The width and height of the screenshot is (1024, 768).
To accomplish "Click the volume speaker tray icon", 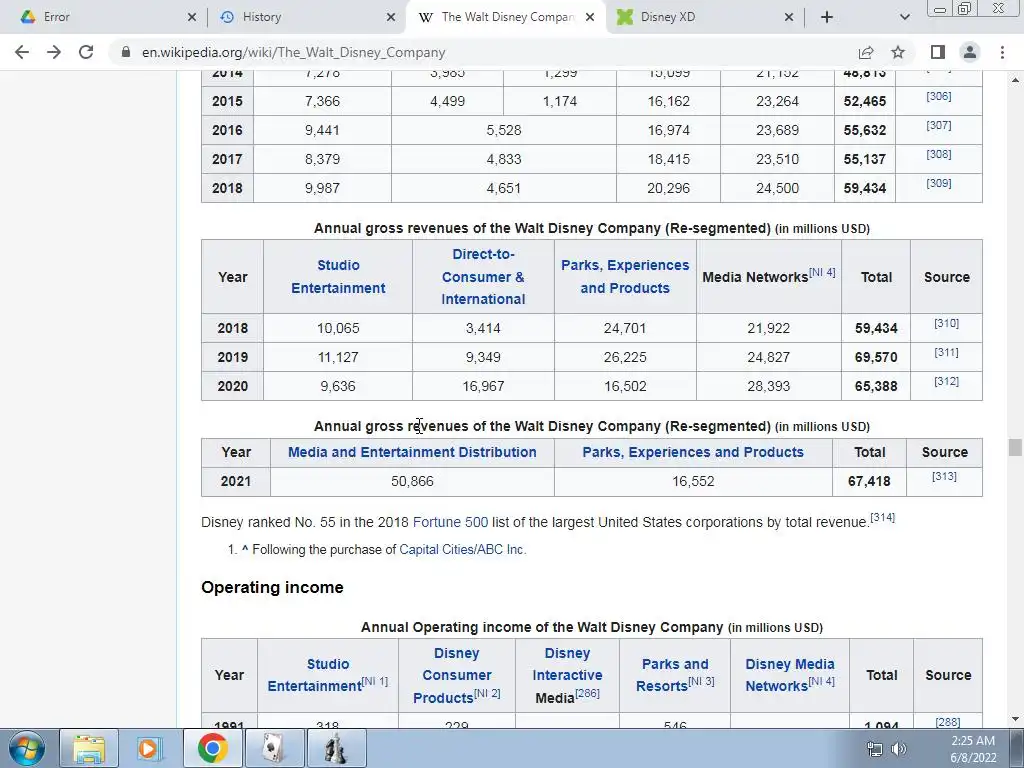I will [x=899, y=749].
